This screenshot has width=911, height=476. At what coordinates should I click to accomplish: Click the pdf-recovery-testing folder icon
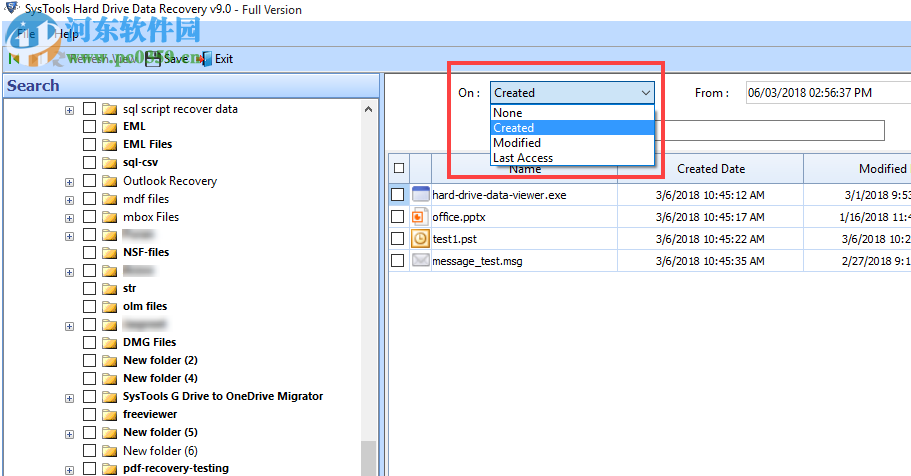109,468
